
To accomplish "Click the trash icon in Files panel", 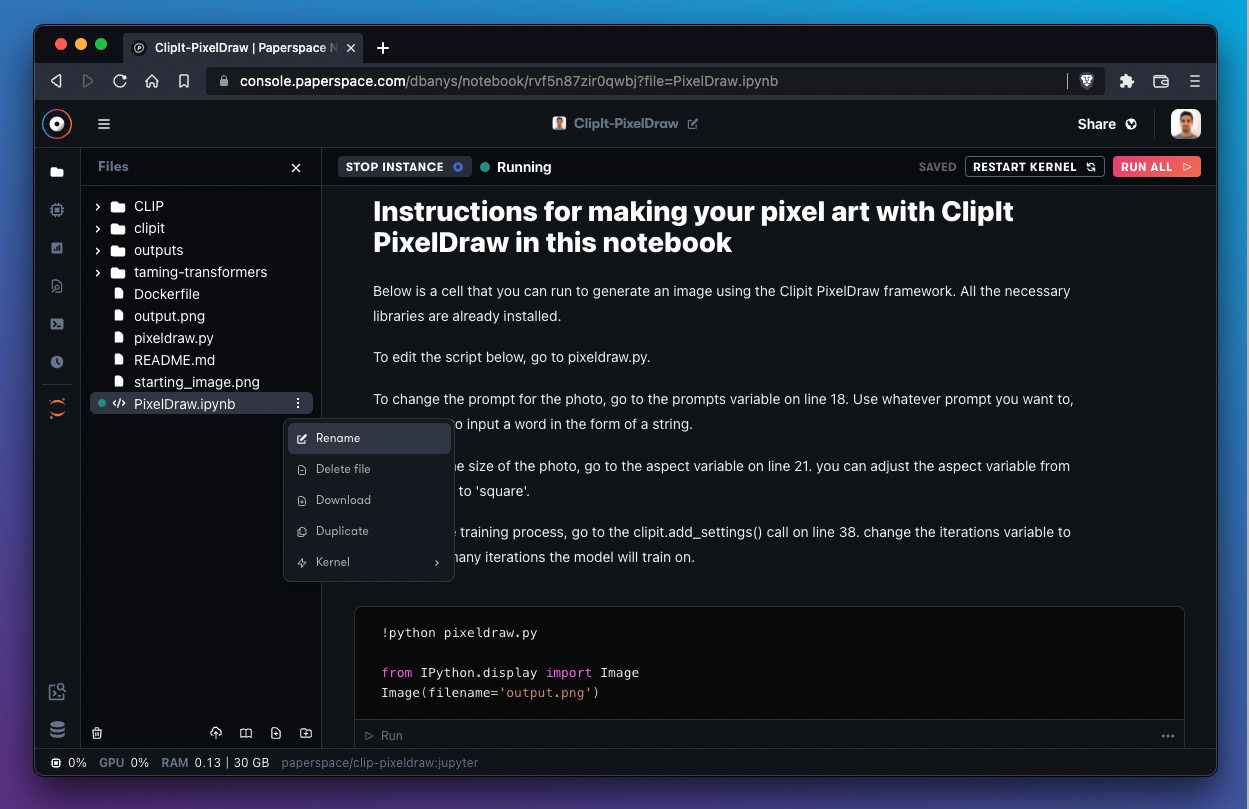I will point(97,733).
